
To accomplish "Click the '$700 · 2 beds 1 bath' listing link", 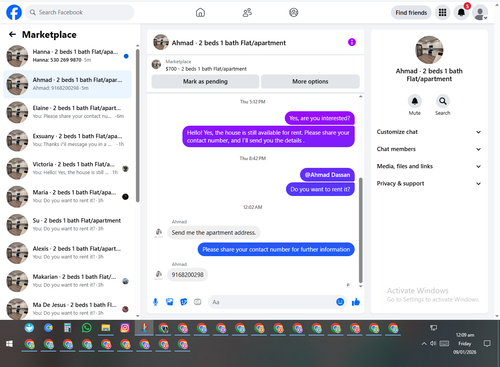I will tap(206, 69).
